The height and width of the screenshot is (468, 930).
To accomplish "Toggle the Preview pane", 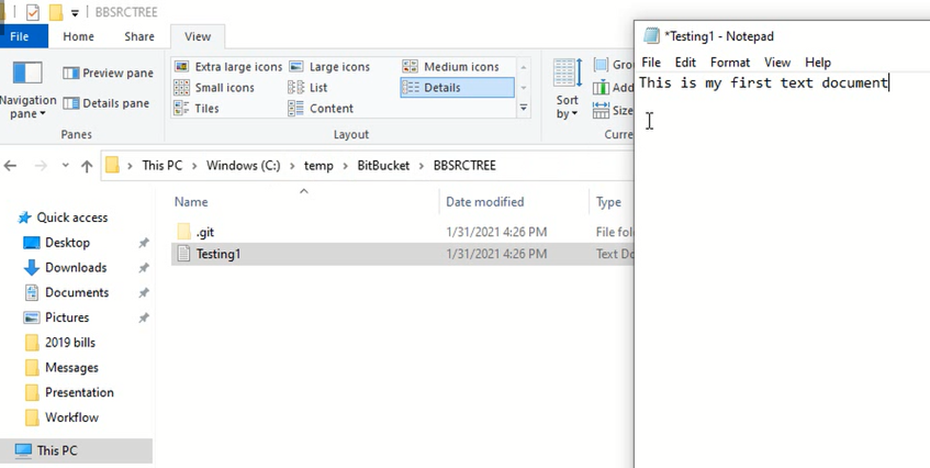I will point(108,73).
